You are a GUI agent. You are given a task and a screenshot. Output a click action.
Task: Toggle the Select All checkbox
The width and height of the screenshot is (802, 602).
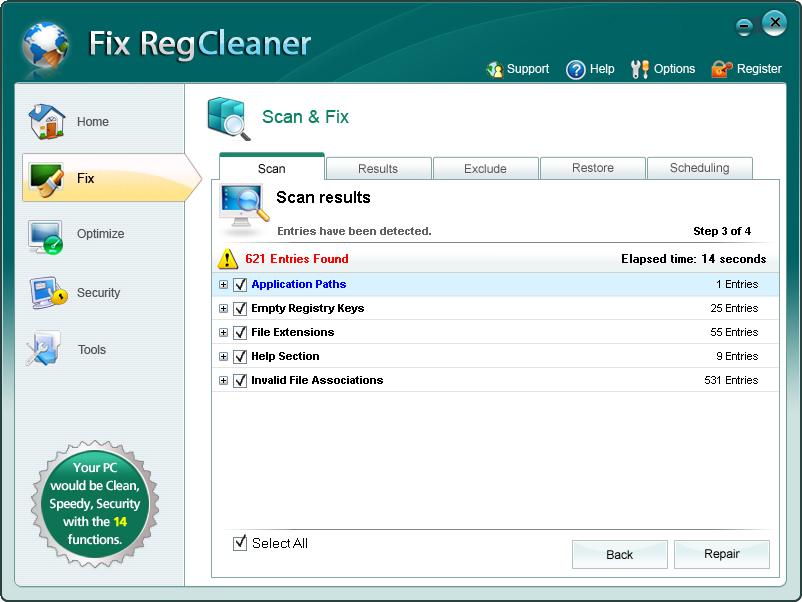point(240,543)
